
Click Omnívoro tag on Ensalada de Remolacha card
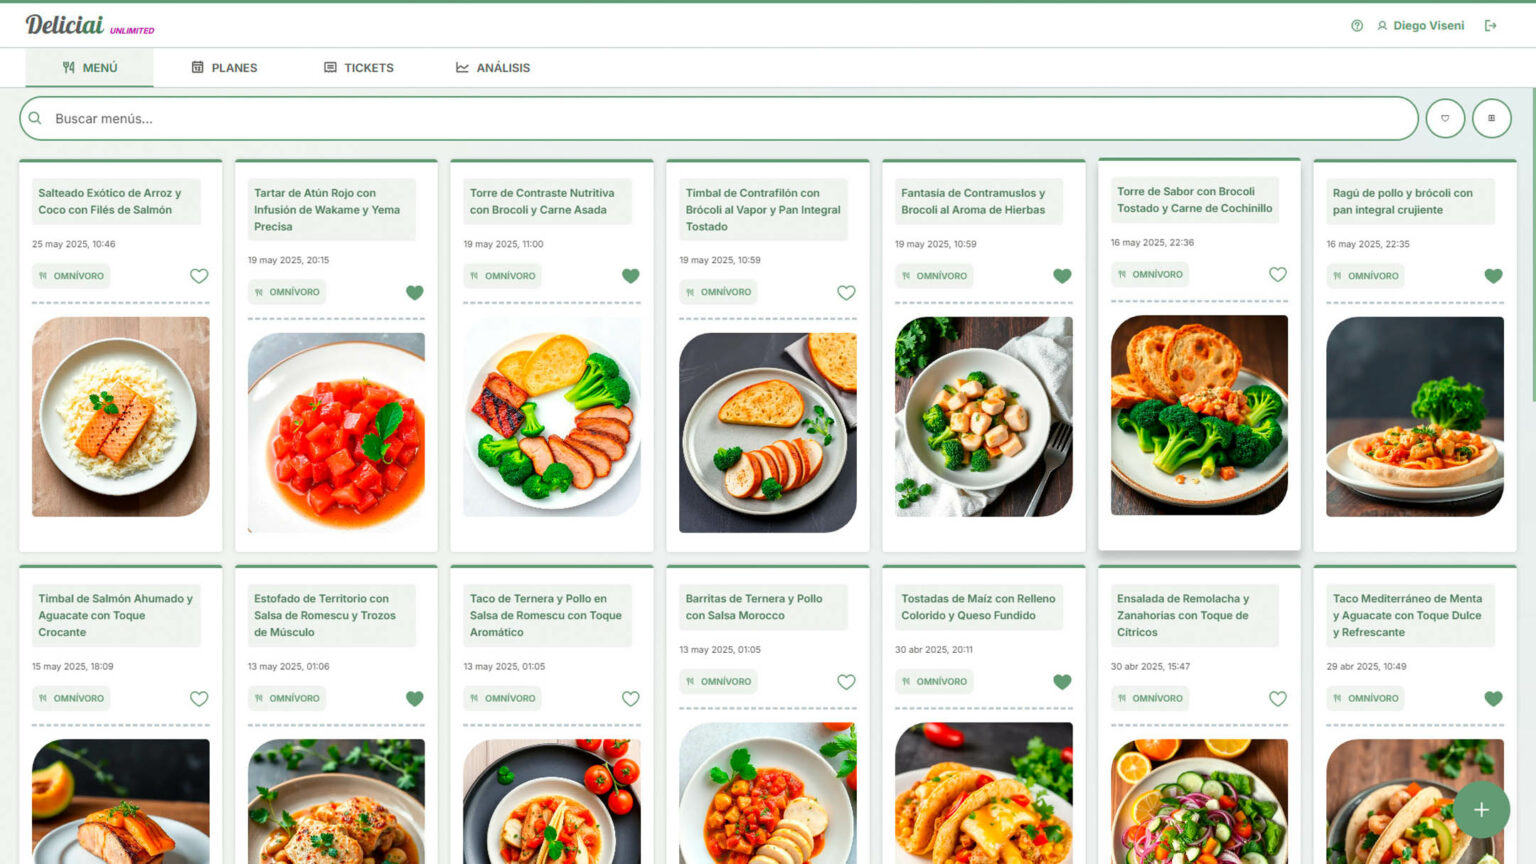[x=1149, y=699]
